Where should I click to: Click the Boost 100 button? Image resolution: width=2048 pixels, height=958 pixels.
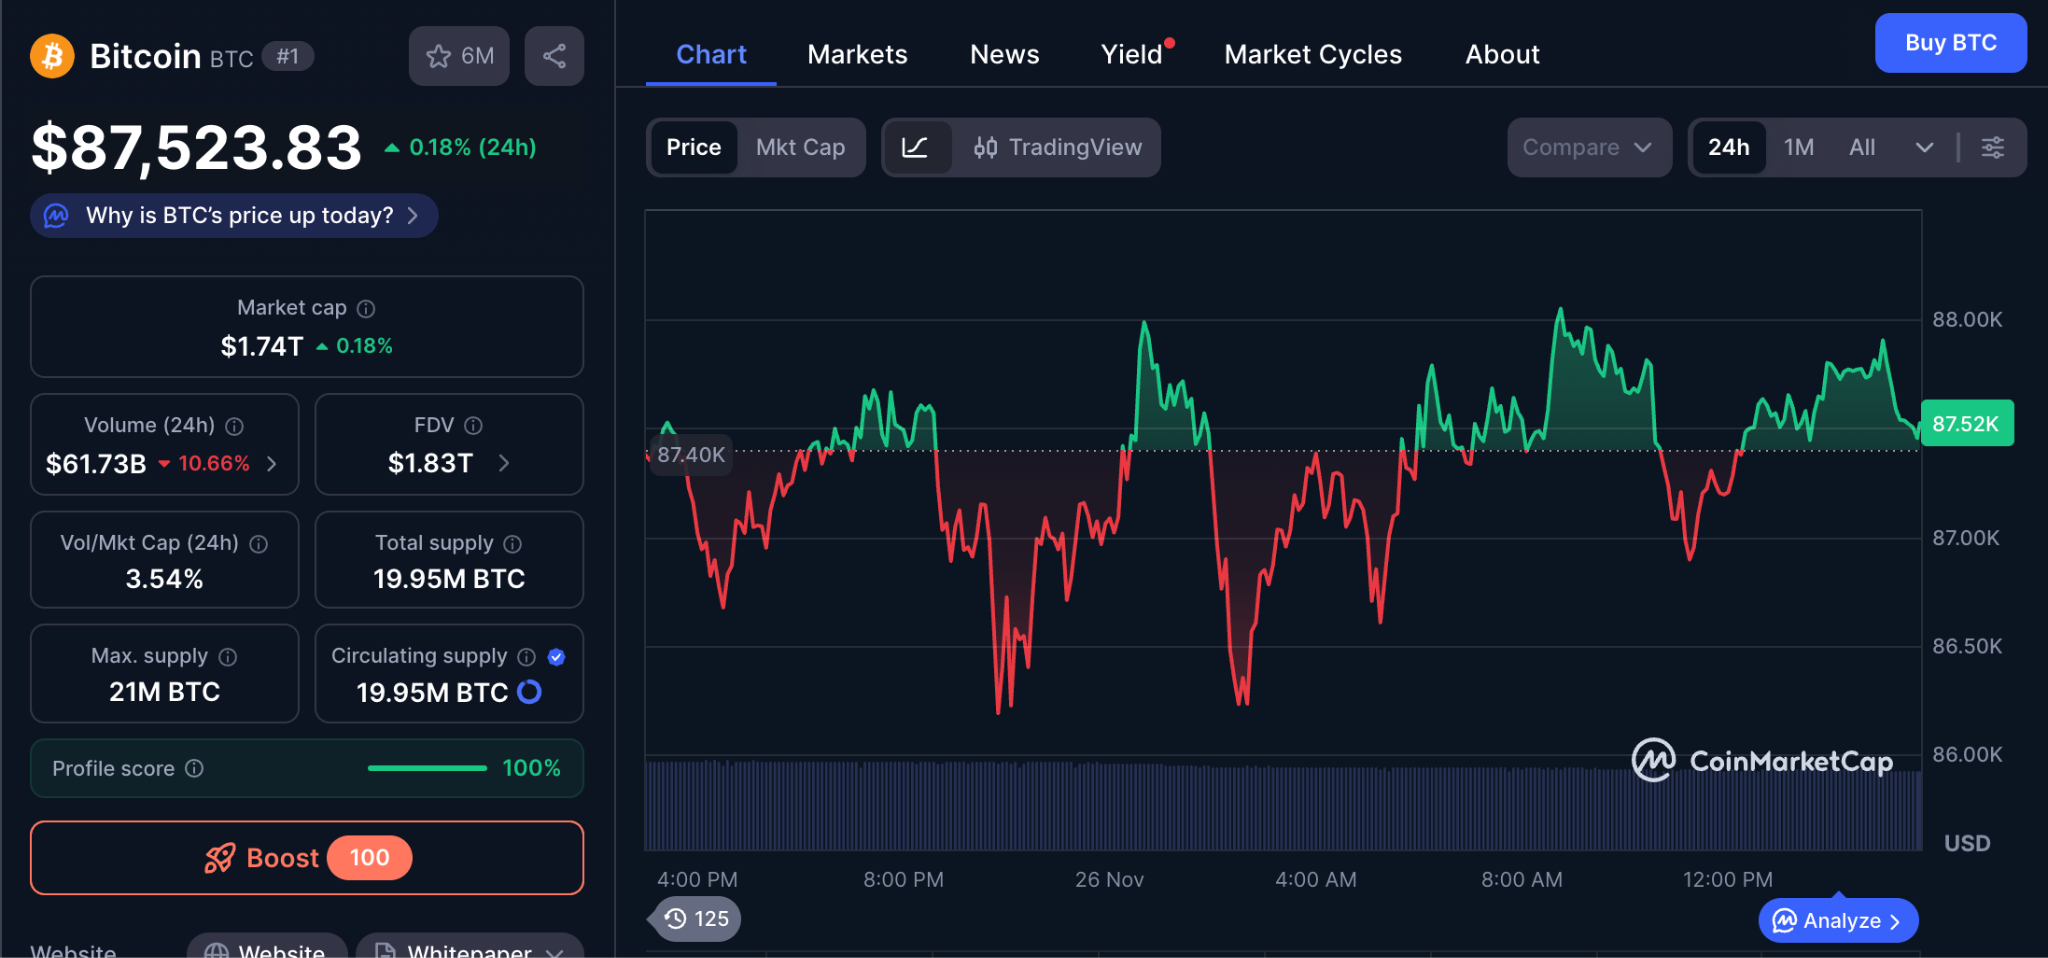point(307,858)
